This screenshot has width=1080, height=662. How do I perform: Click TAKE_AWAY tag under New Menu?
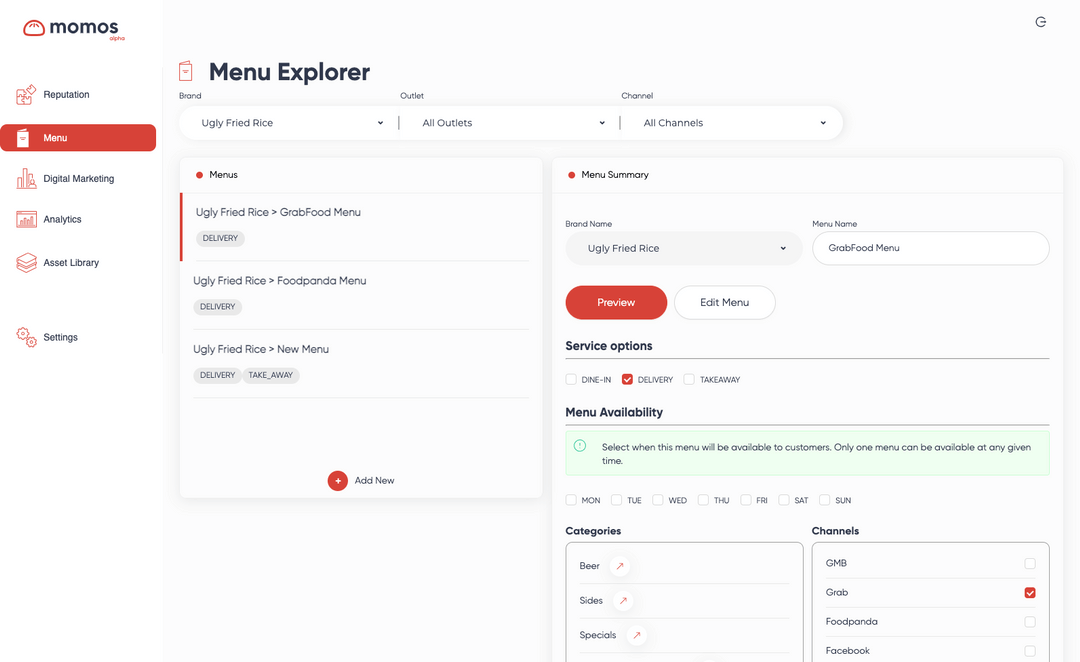(x=271, y=375)
